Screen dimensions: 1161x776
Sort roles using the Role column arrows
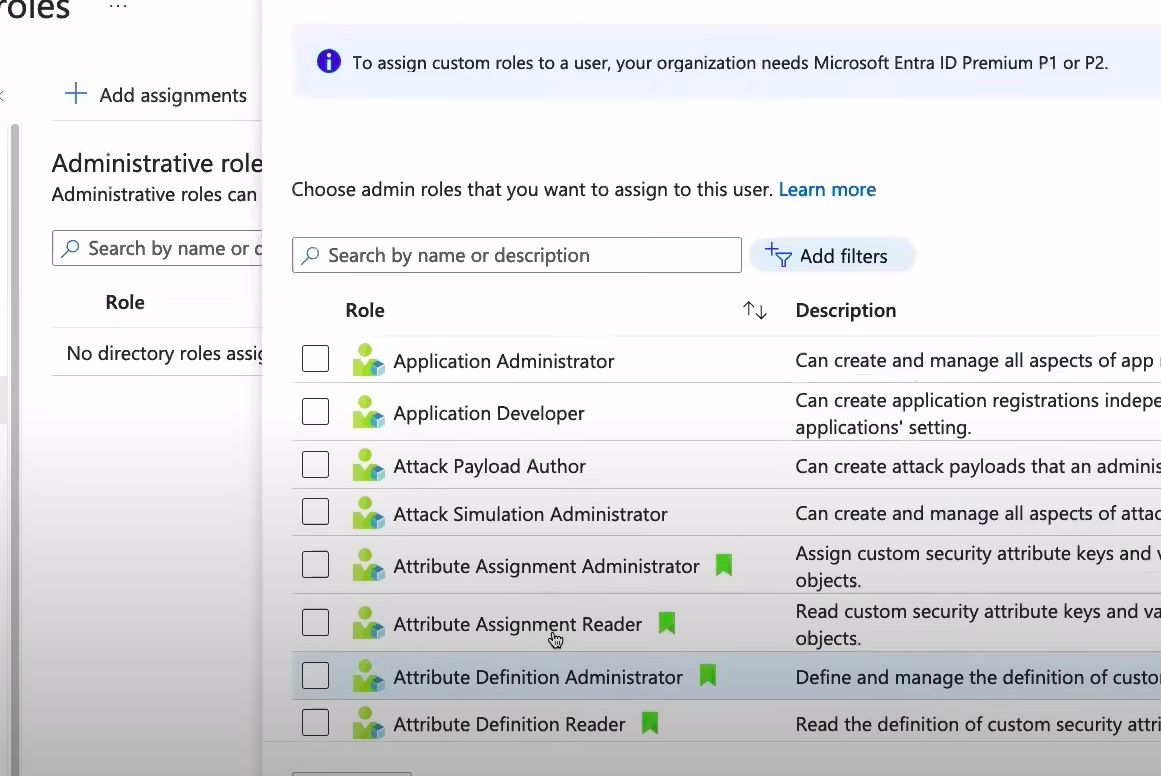point(755,311)
